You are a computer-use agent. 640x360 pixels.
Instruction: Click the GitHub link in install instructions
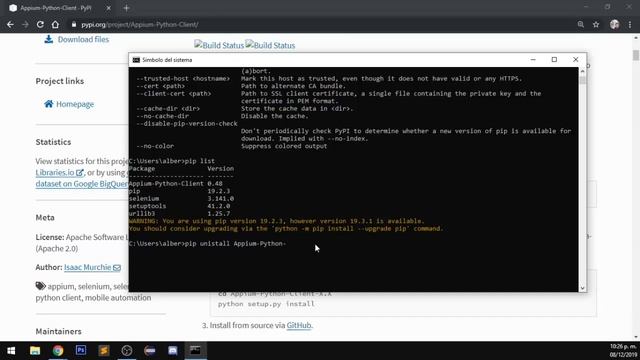tap(299, 325)
